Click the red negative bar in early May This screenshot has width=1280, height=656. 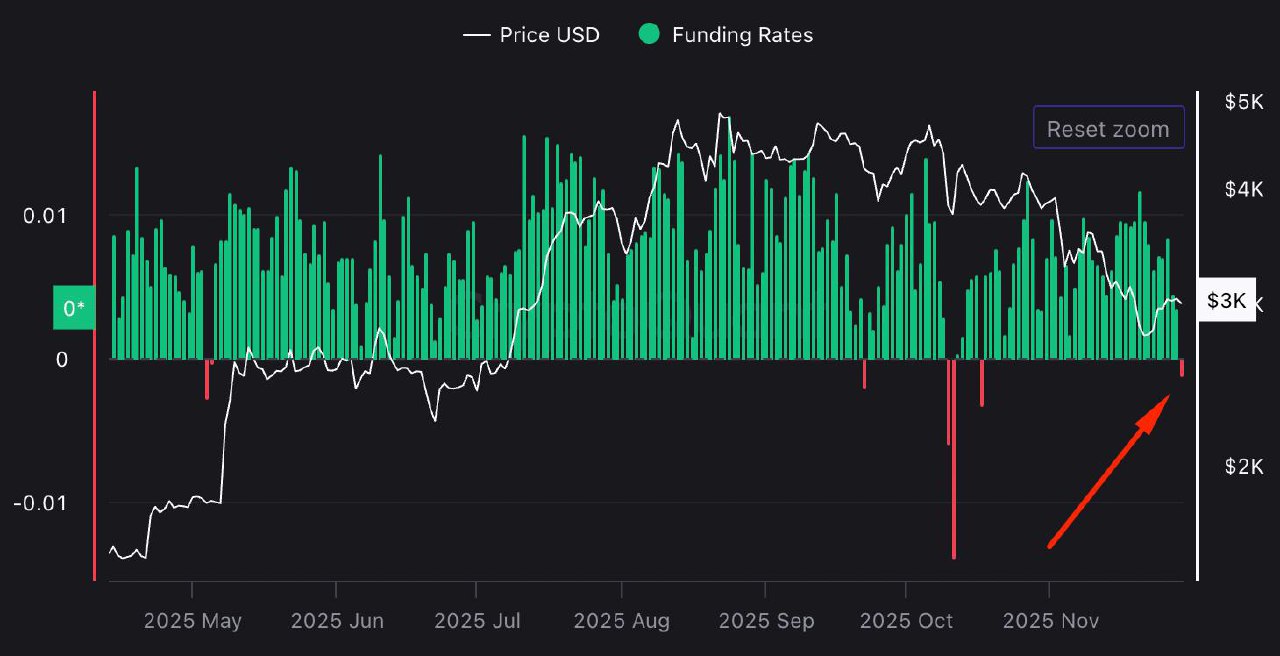(x=207, y=379)
